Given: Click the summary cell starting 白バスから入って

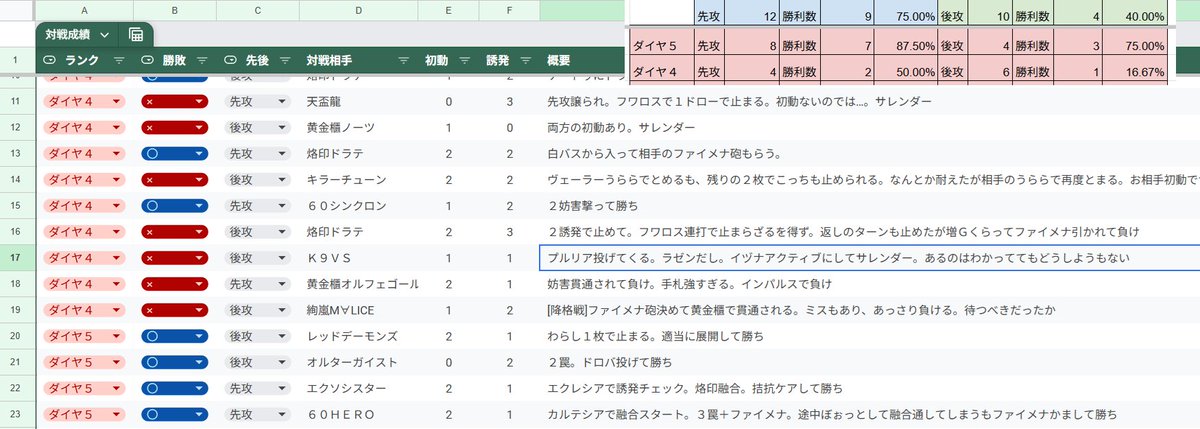Looking at the screenshot, I should coord(868,153).
